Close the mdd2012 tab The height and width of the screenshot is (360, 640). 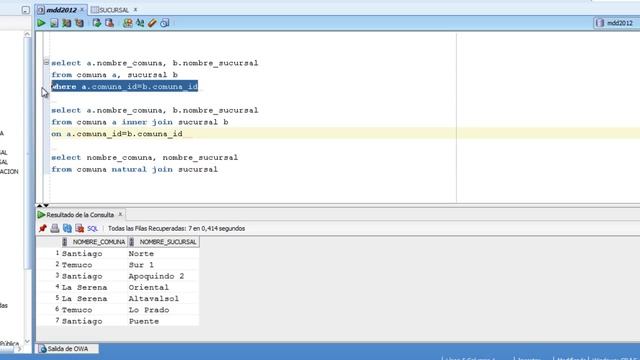click(82, 9)
